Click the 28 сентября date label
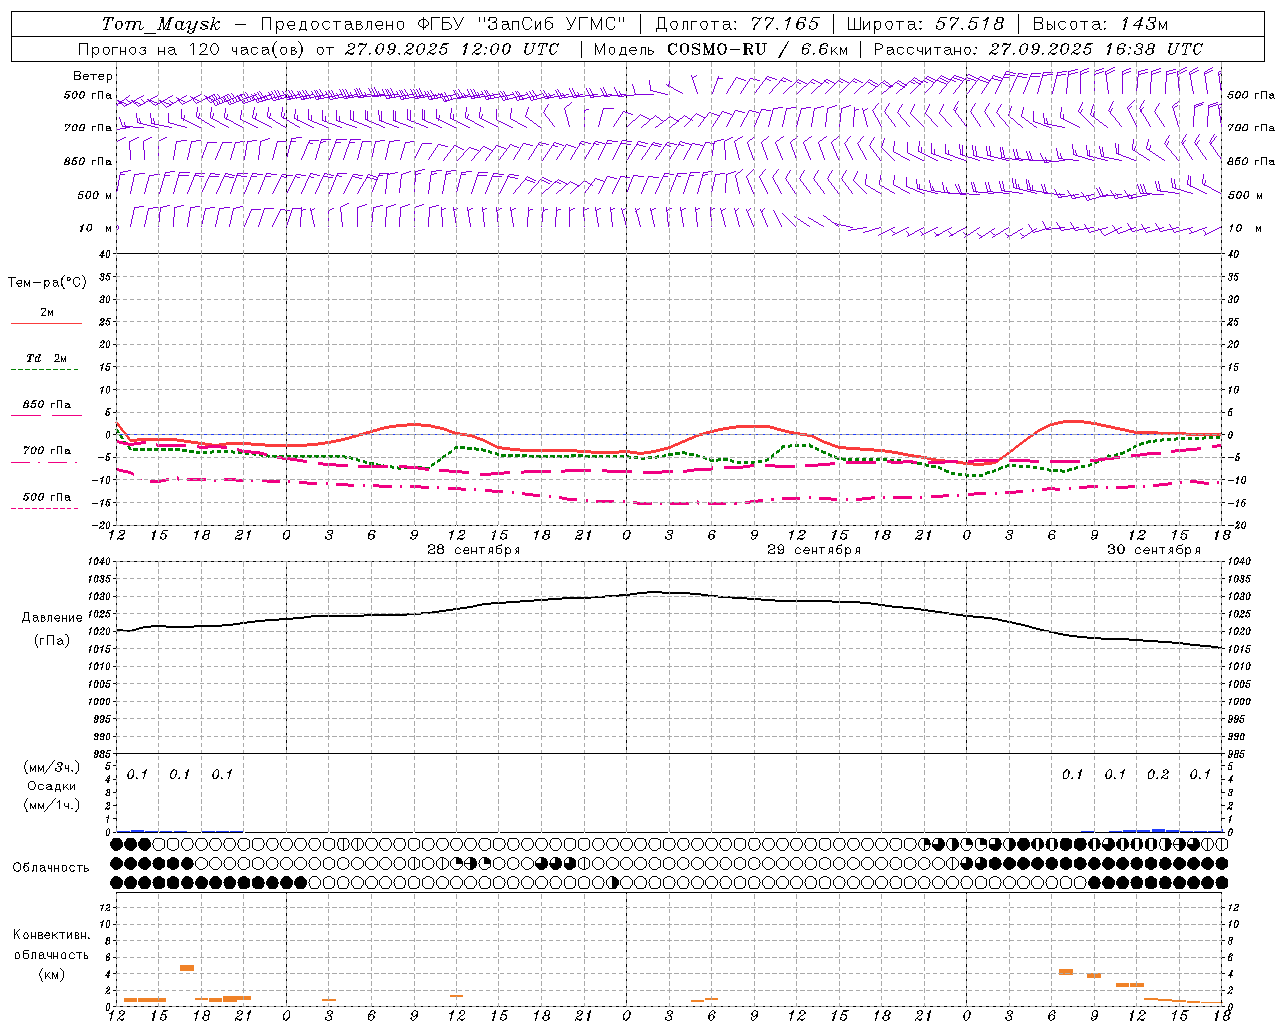 (474, 550)
